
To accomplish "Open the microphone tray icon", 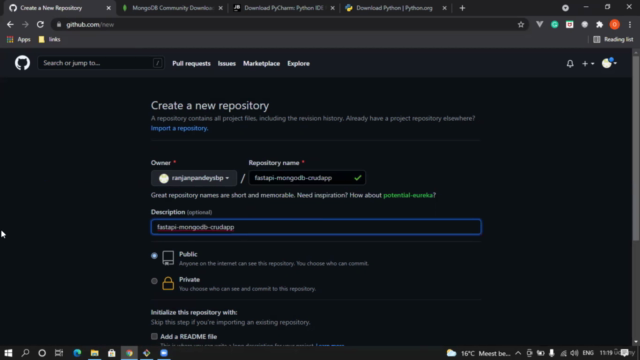I will pos(552,353).
